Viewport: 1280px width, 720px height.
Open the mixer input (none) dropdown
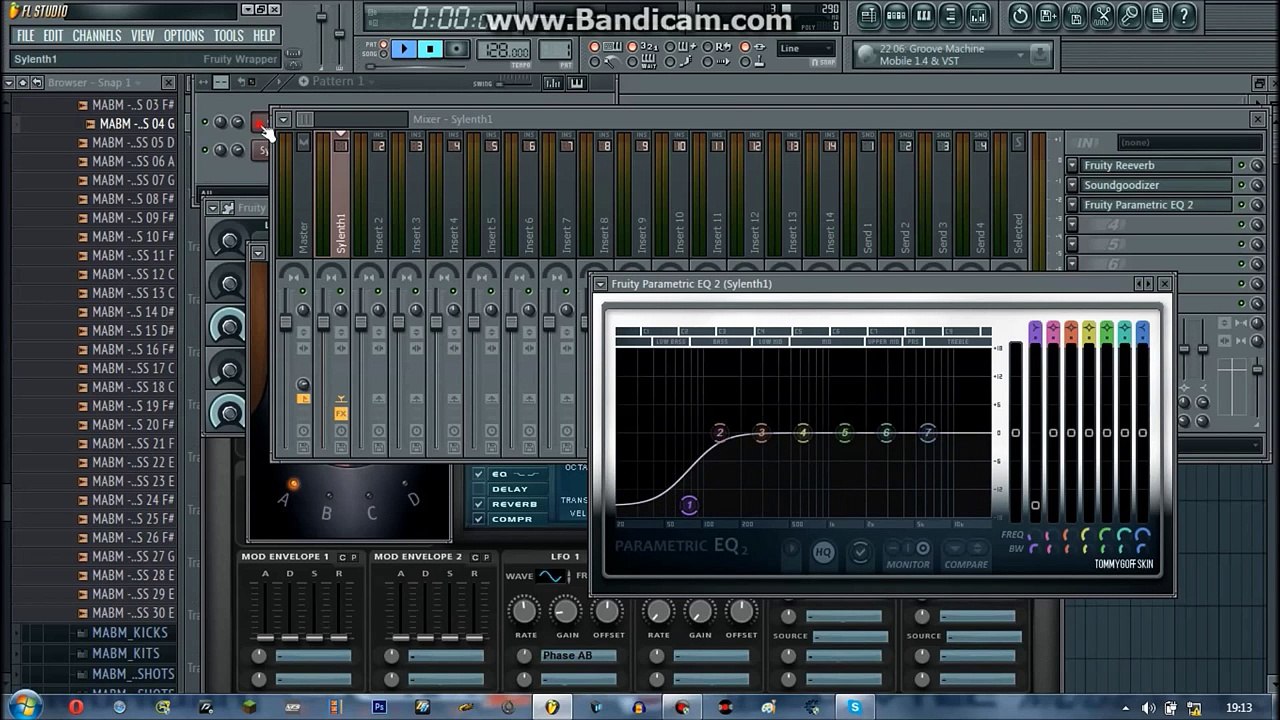pos(1190,143)
